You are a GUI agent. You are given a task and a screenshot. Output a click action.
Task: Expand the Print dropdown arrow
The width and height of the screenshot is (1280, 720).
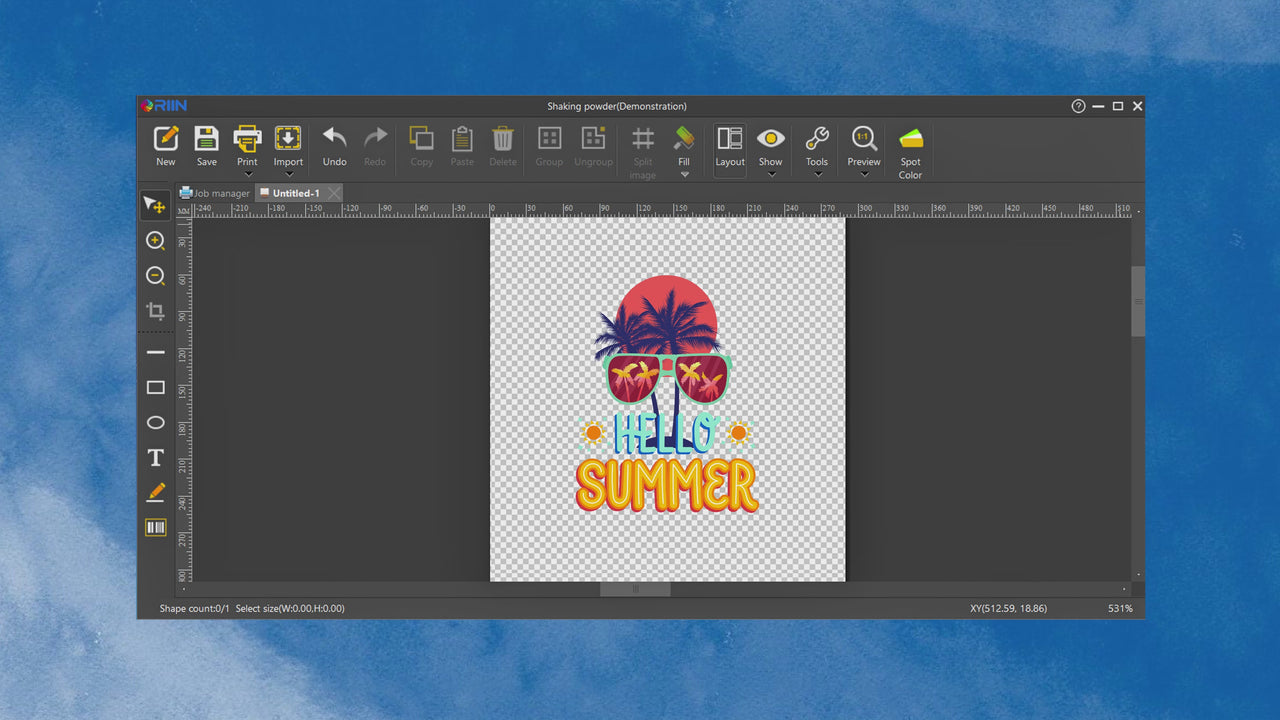tap(247, 175)
